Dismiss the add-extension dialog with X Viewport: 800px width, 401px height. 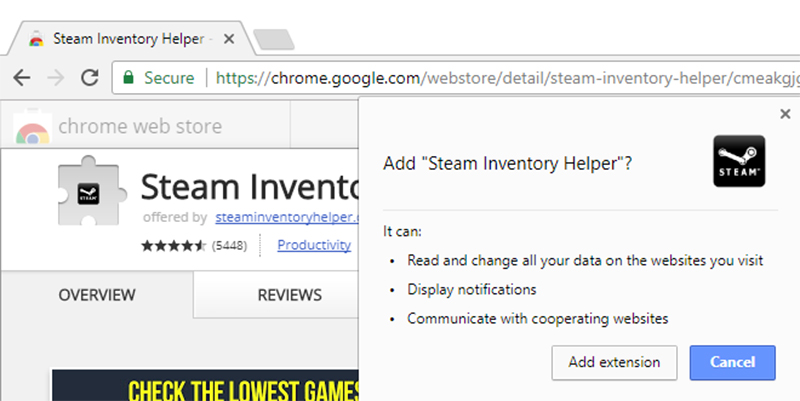pos(784,114)
